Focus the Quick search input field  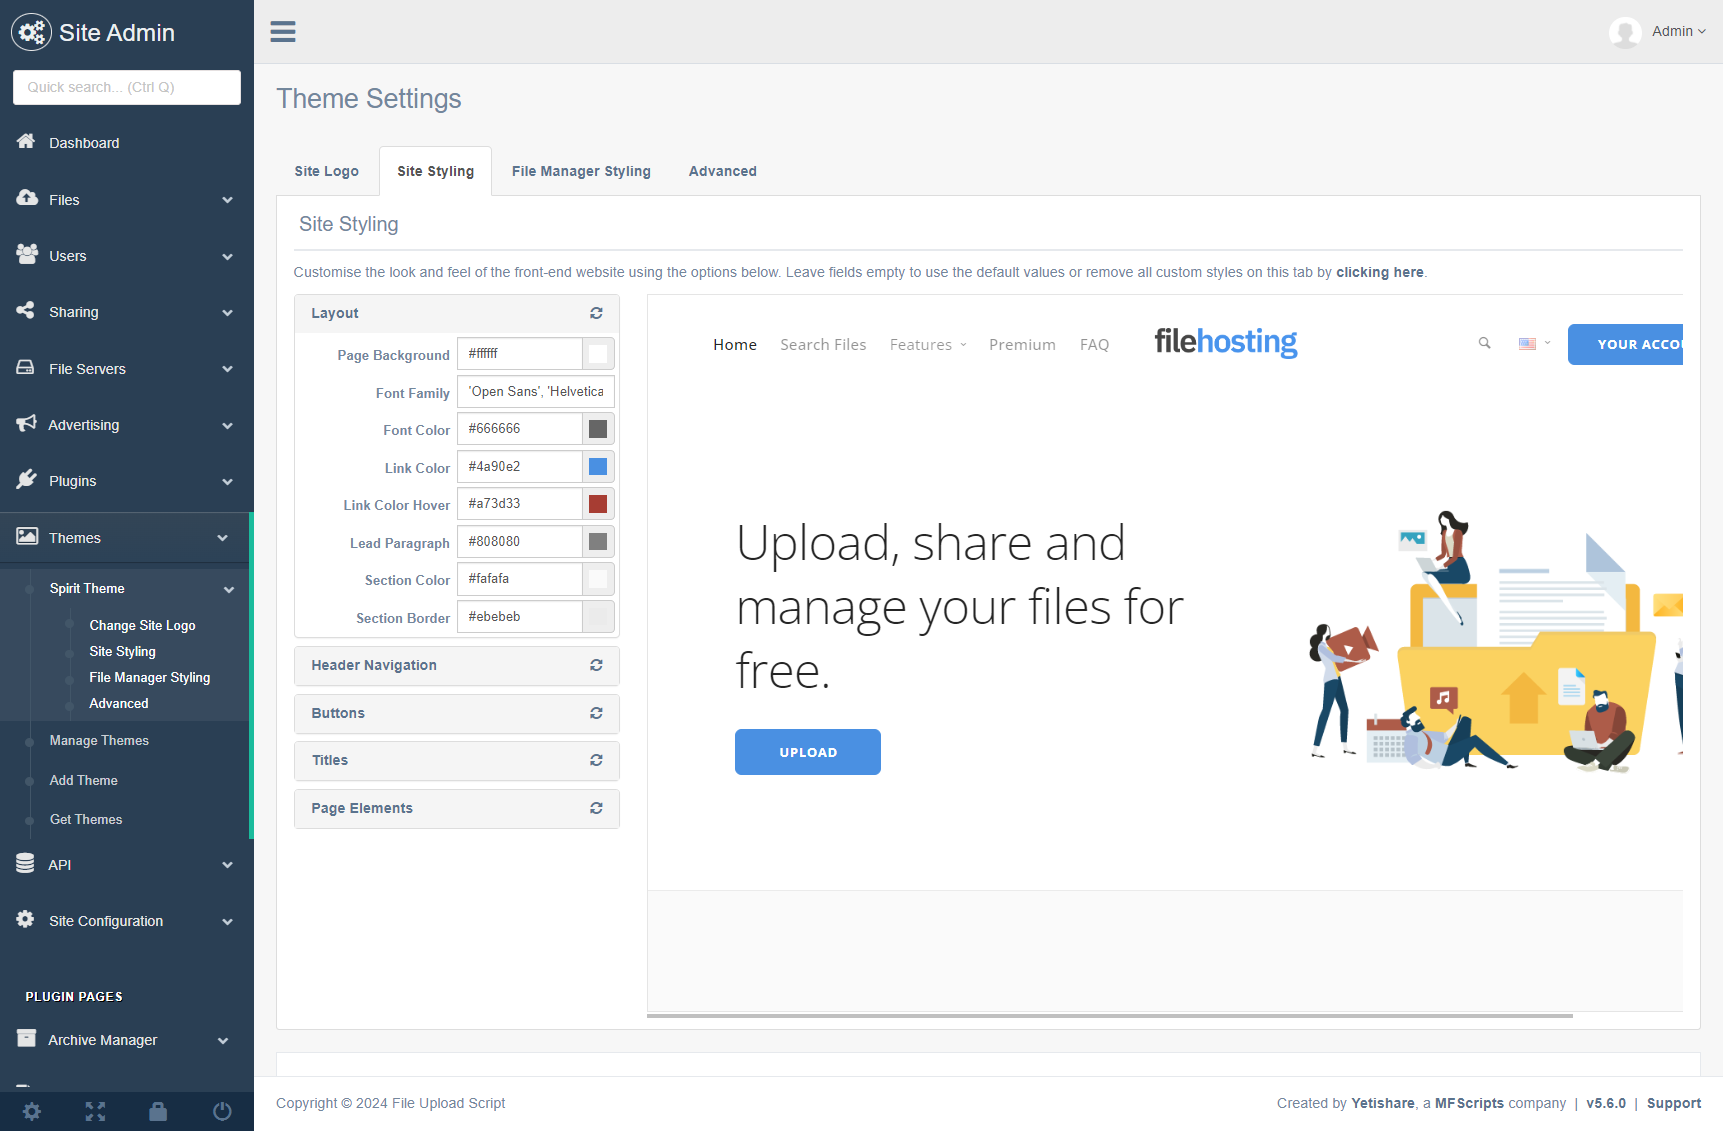coord(127,87)
